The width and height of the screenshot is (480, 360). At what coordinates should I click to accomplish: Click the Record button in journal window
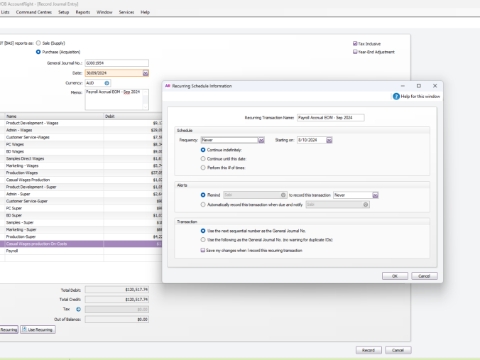coord(368,350)
